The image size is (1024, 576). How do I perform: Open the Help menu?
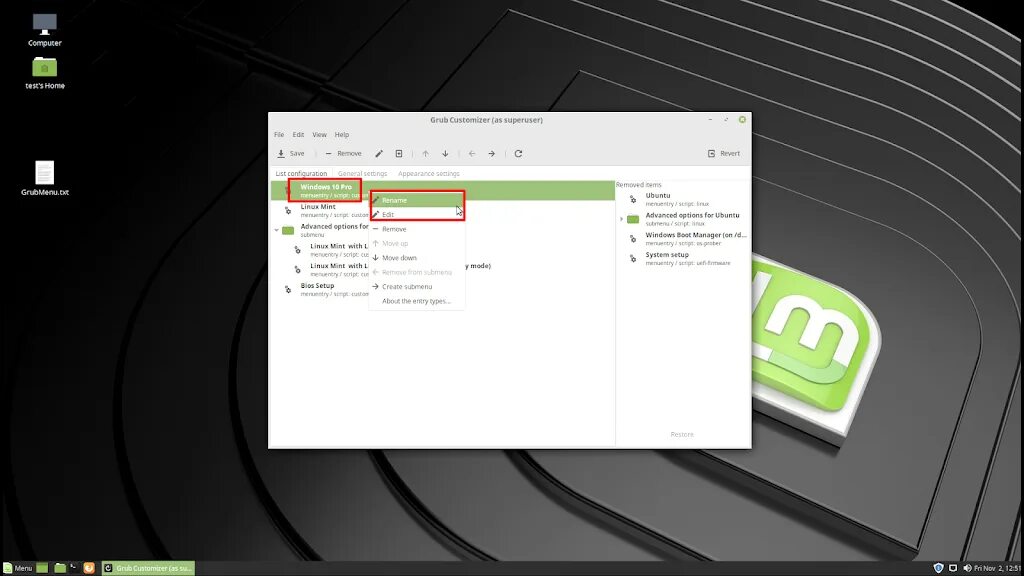342,135
